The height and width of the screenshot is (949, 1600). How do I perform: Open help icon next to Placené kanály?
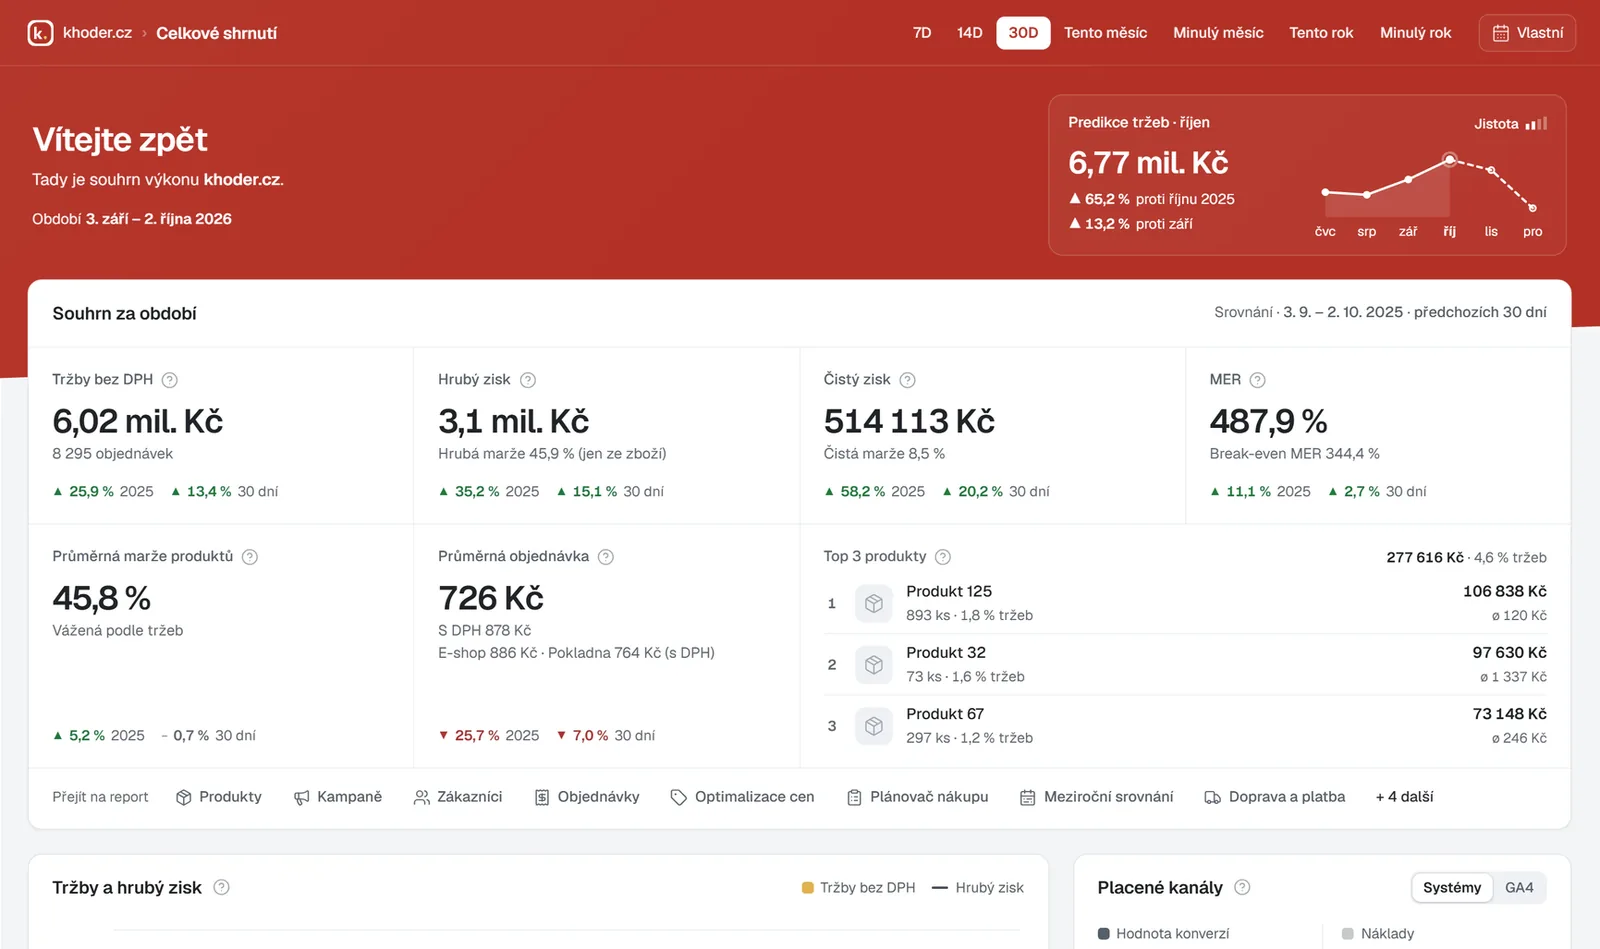(1242, 887)
